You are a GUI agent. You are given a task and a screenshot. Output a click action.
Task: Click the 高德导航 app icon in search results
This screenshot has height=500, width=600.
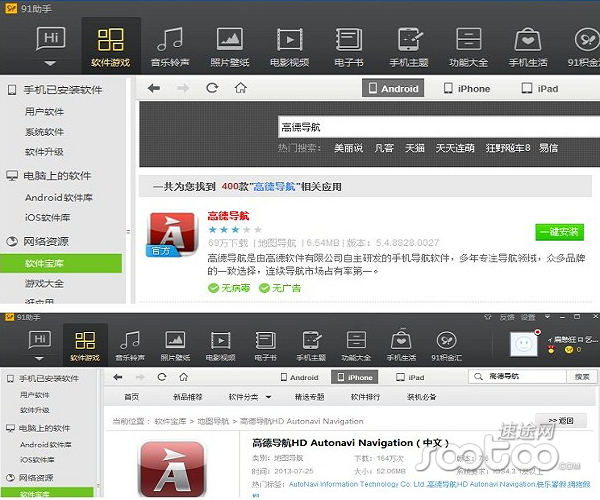click(x=172, y=234)
